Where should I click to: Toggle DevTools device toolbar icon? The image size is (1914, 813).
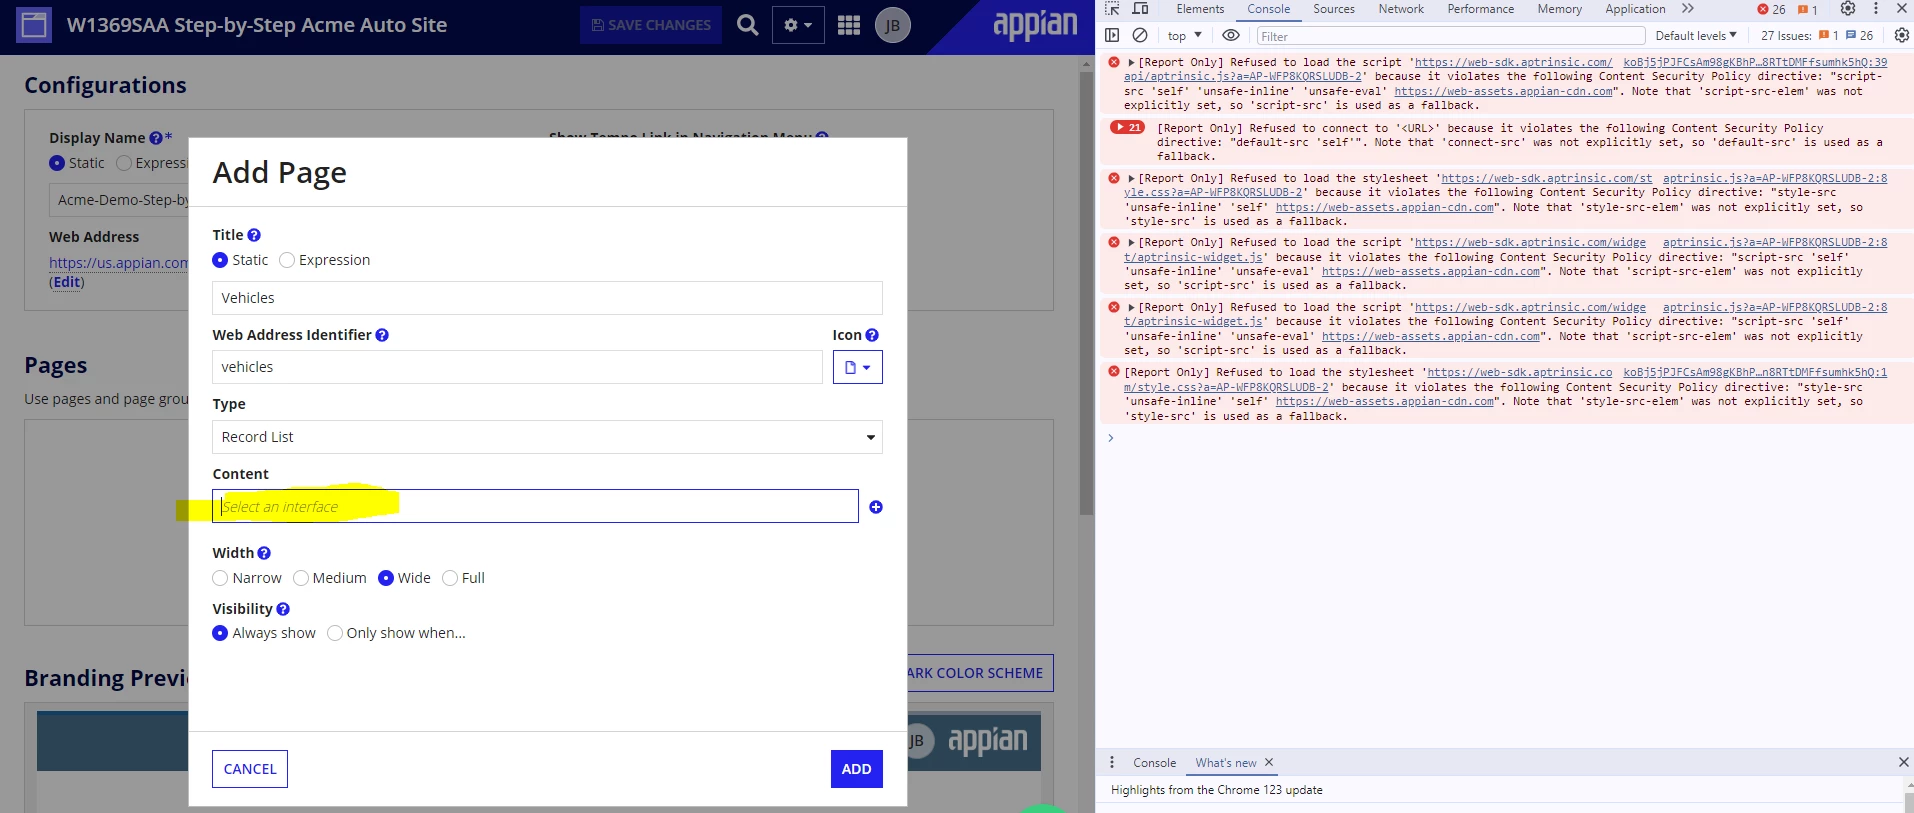coord(1140,9)
